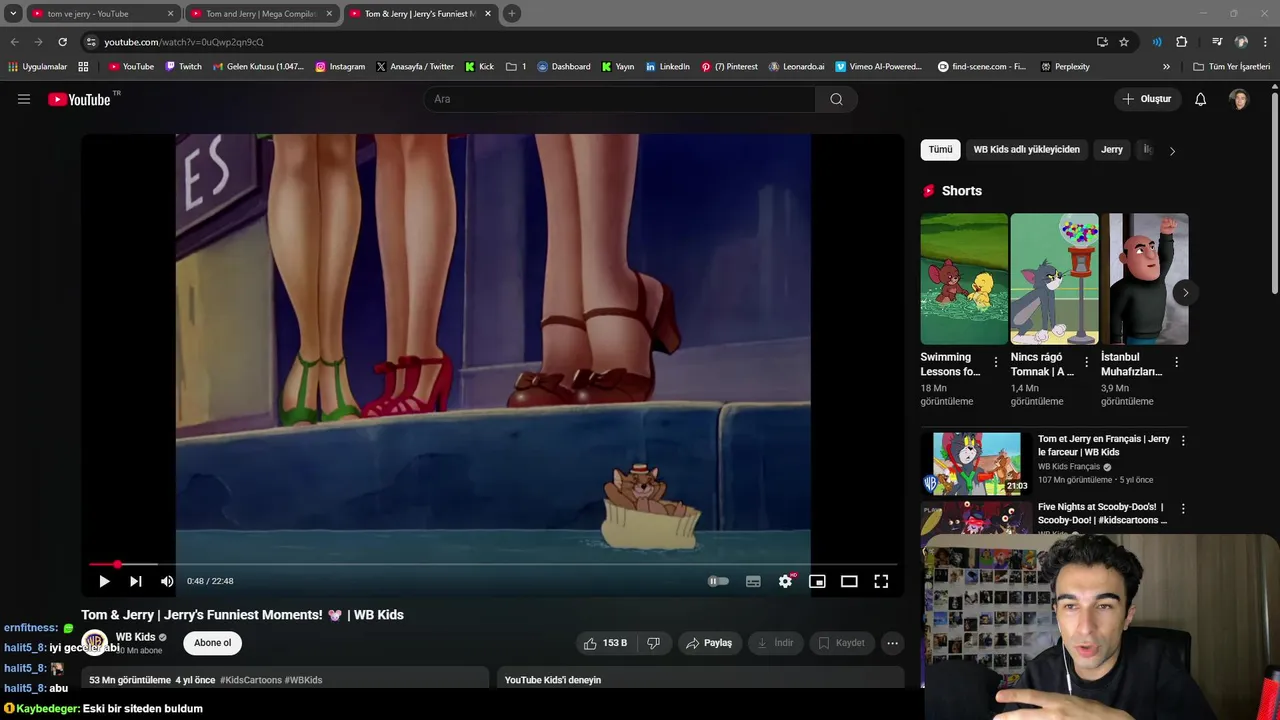
Task: Go back in browser history
Action: [14, 42]
